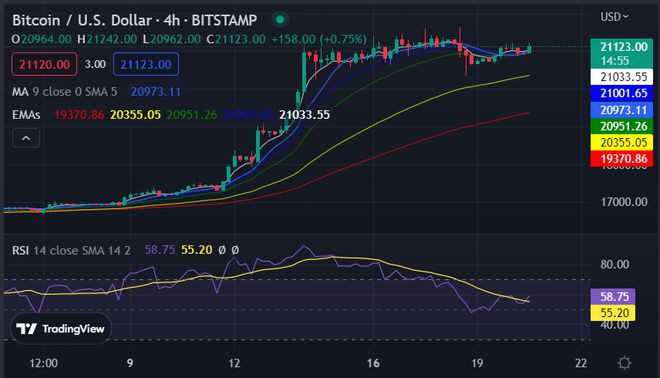Click the red sell price 21120.00 button

44,64
